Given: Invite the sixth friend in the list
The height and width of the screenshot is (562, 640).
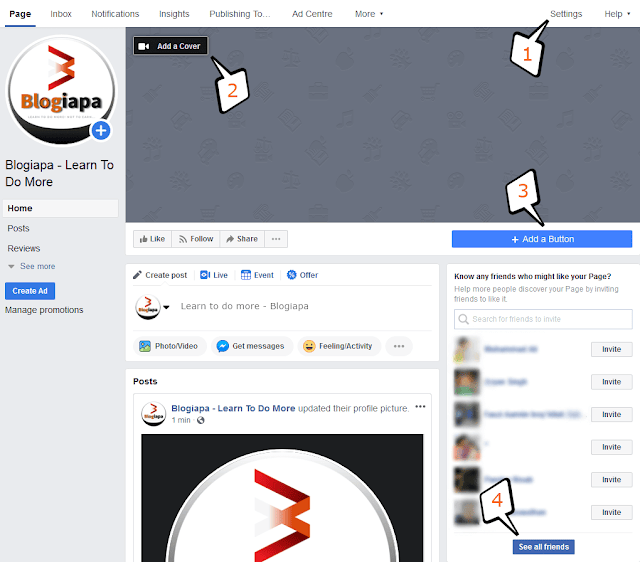Looking at the screenshot, I should click(x=611, y=513).
